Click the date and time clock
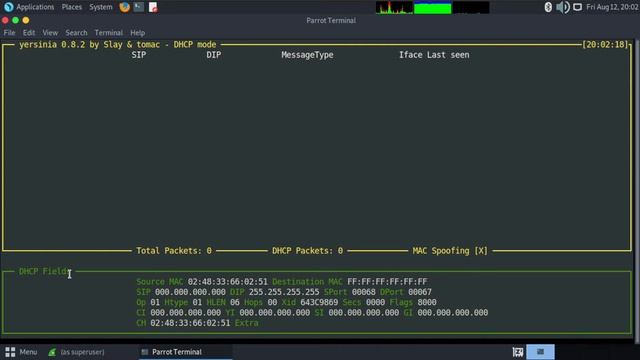Viewport: 640px width, 360px height. [612, 7]
